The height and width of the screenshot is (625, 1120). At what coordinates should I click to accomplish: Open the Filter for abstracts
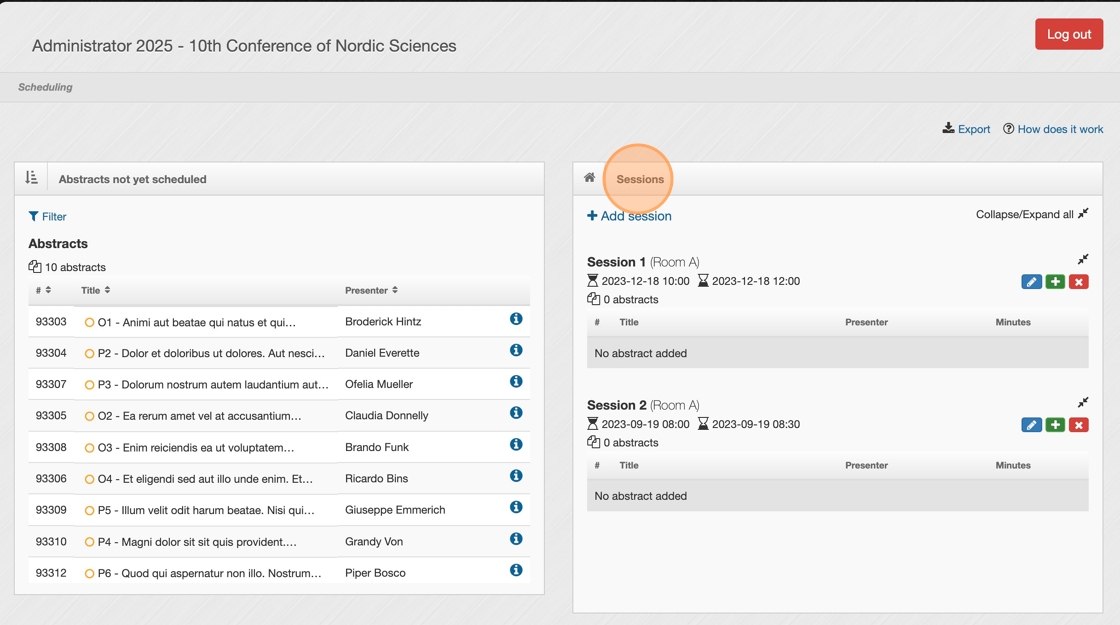pos(48,216)
